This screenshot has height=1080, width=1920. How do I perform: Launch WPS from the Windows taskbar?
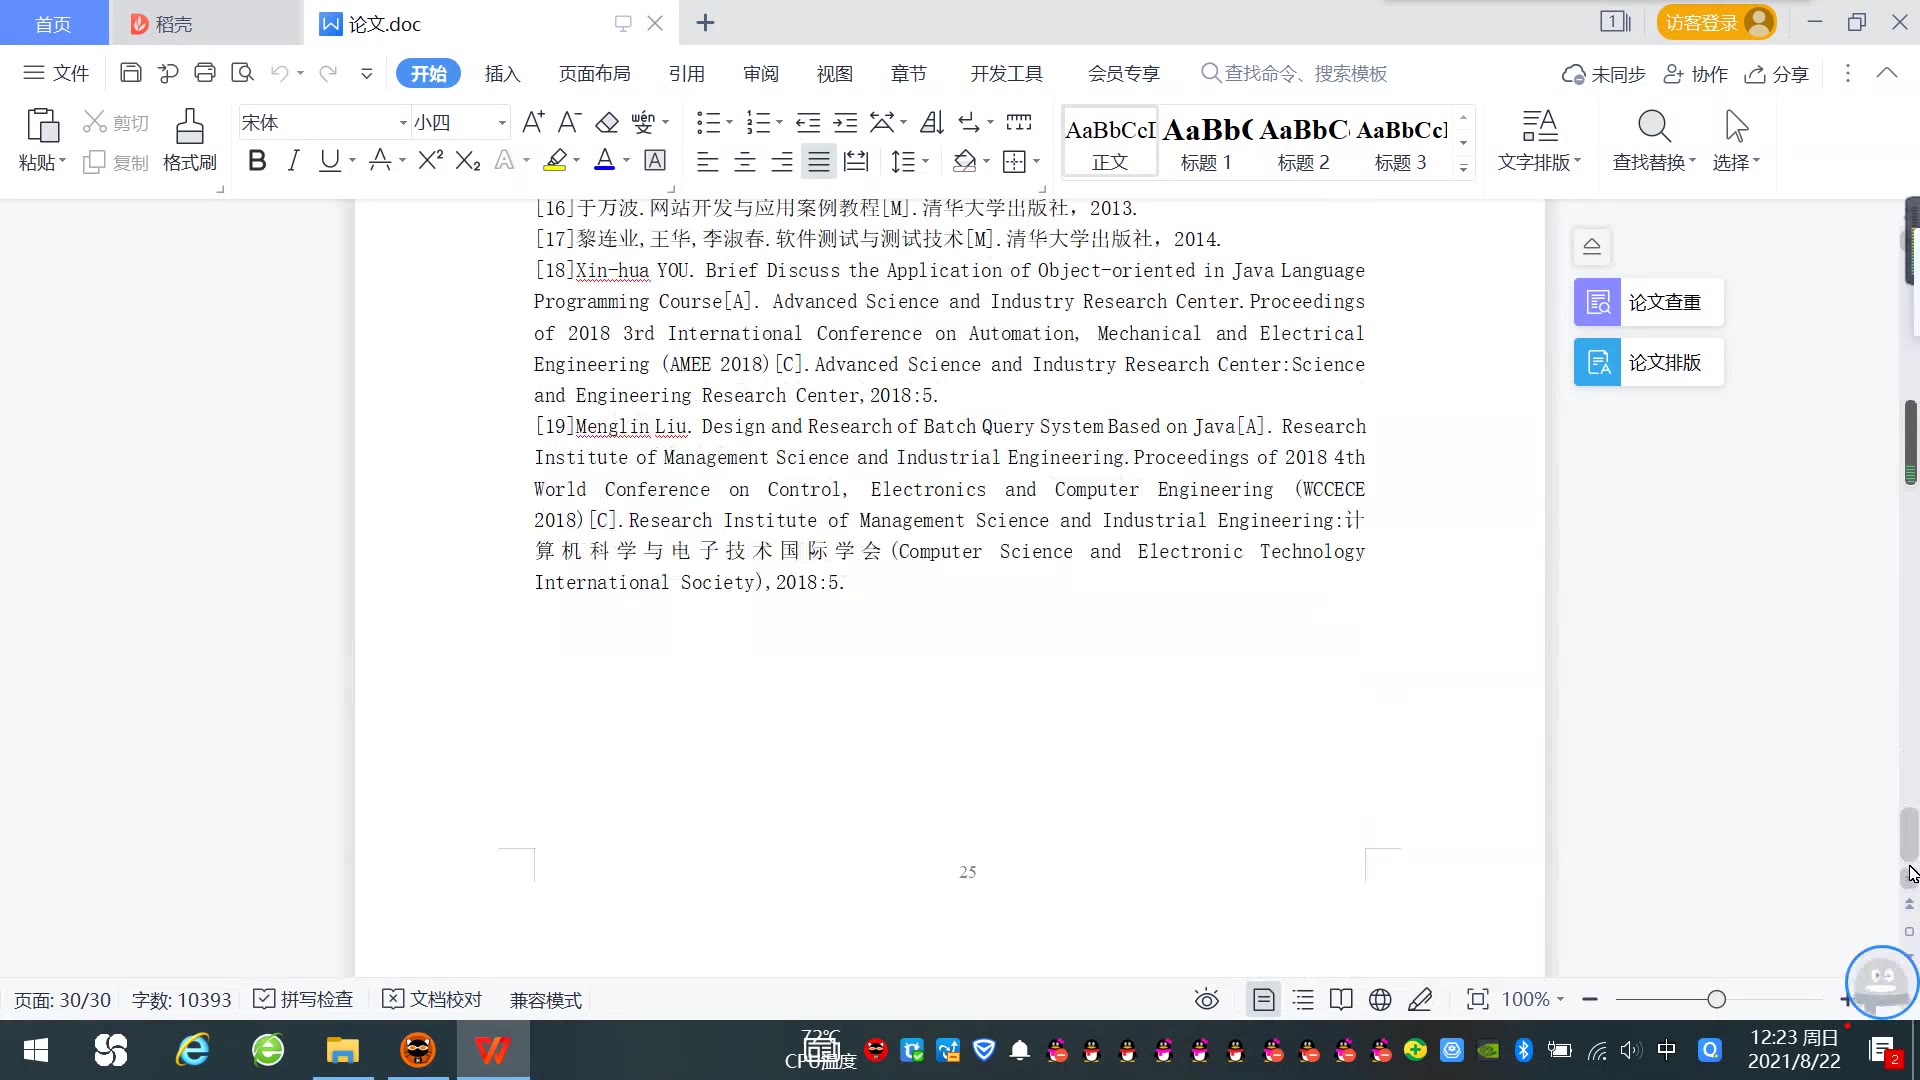pos(492,1050)
